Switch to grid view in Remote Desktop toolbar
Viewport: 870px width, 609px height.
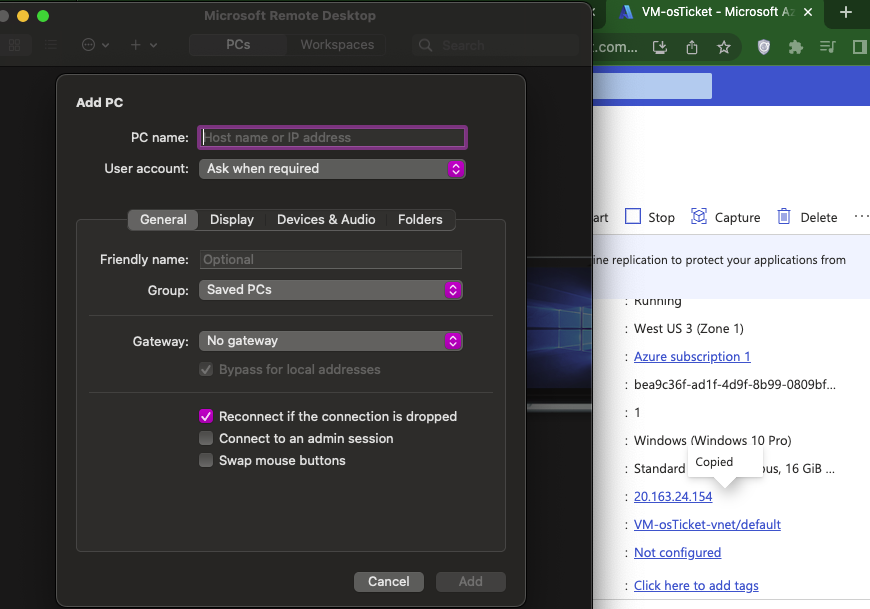(14, 45)
